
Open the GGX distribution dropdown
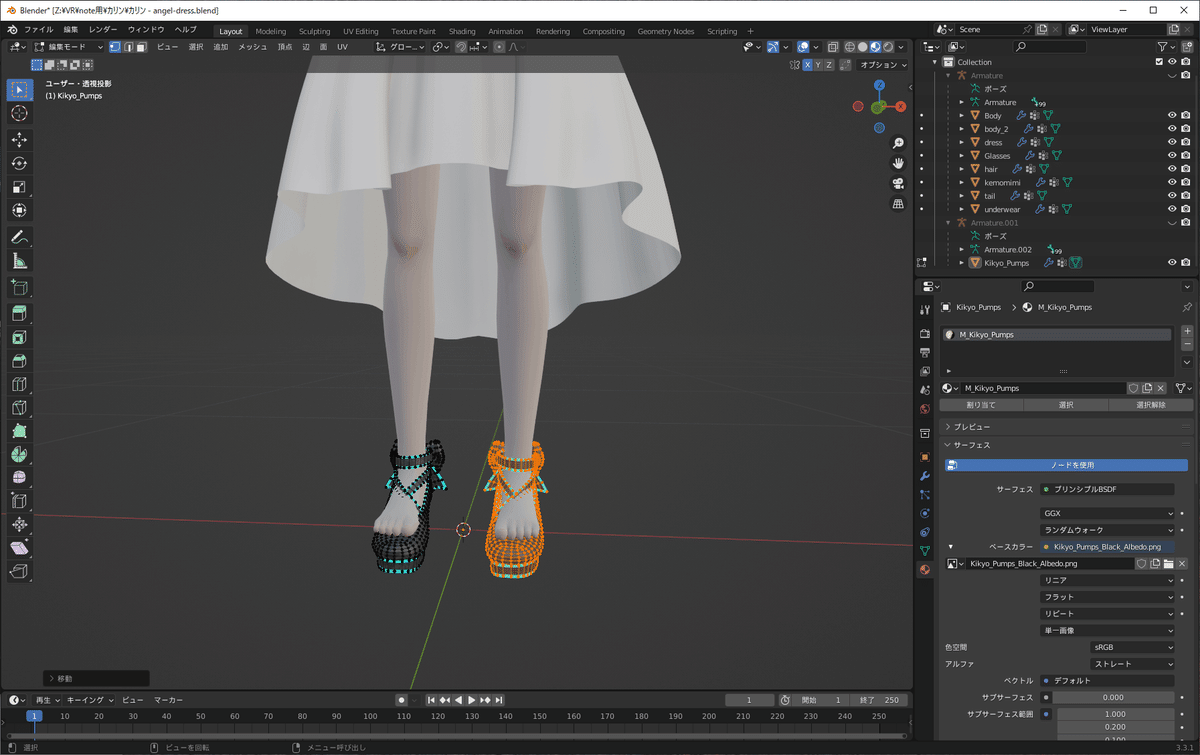coord(1108,513)
